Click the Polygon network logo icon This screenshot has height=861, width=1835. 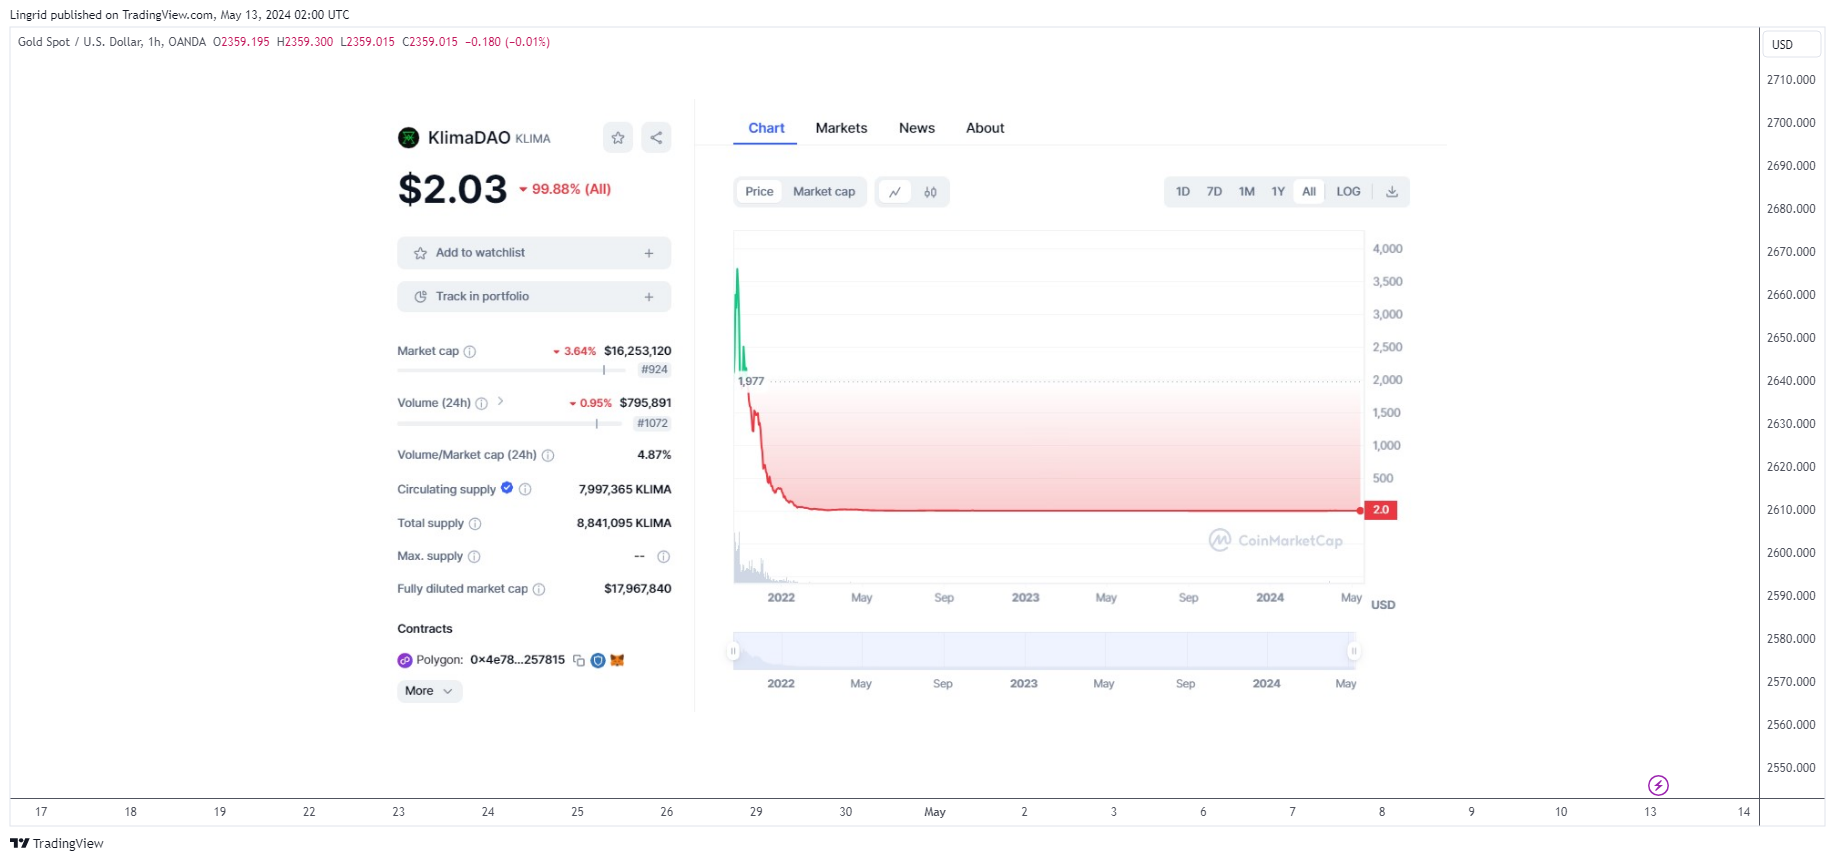tap(405, 661)
